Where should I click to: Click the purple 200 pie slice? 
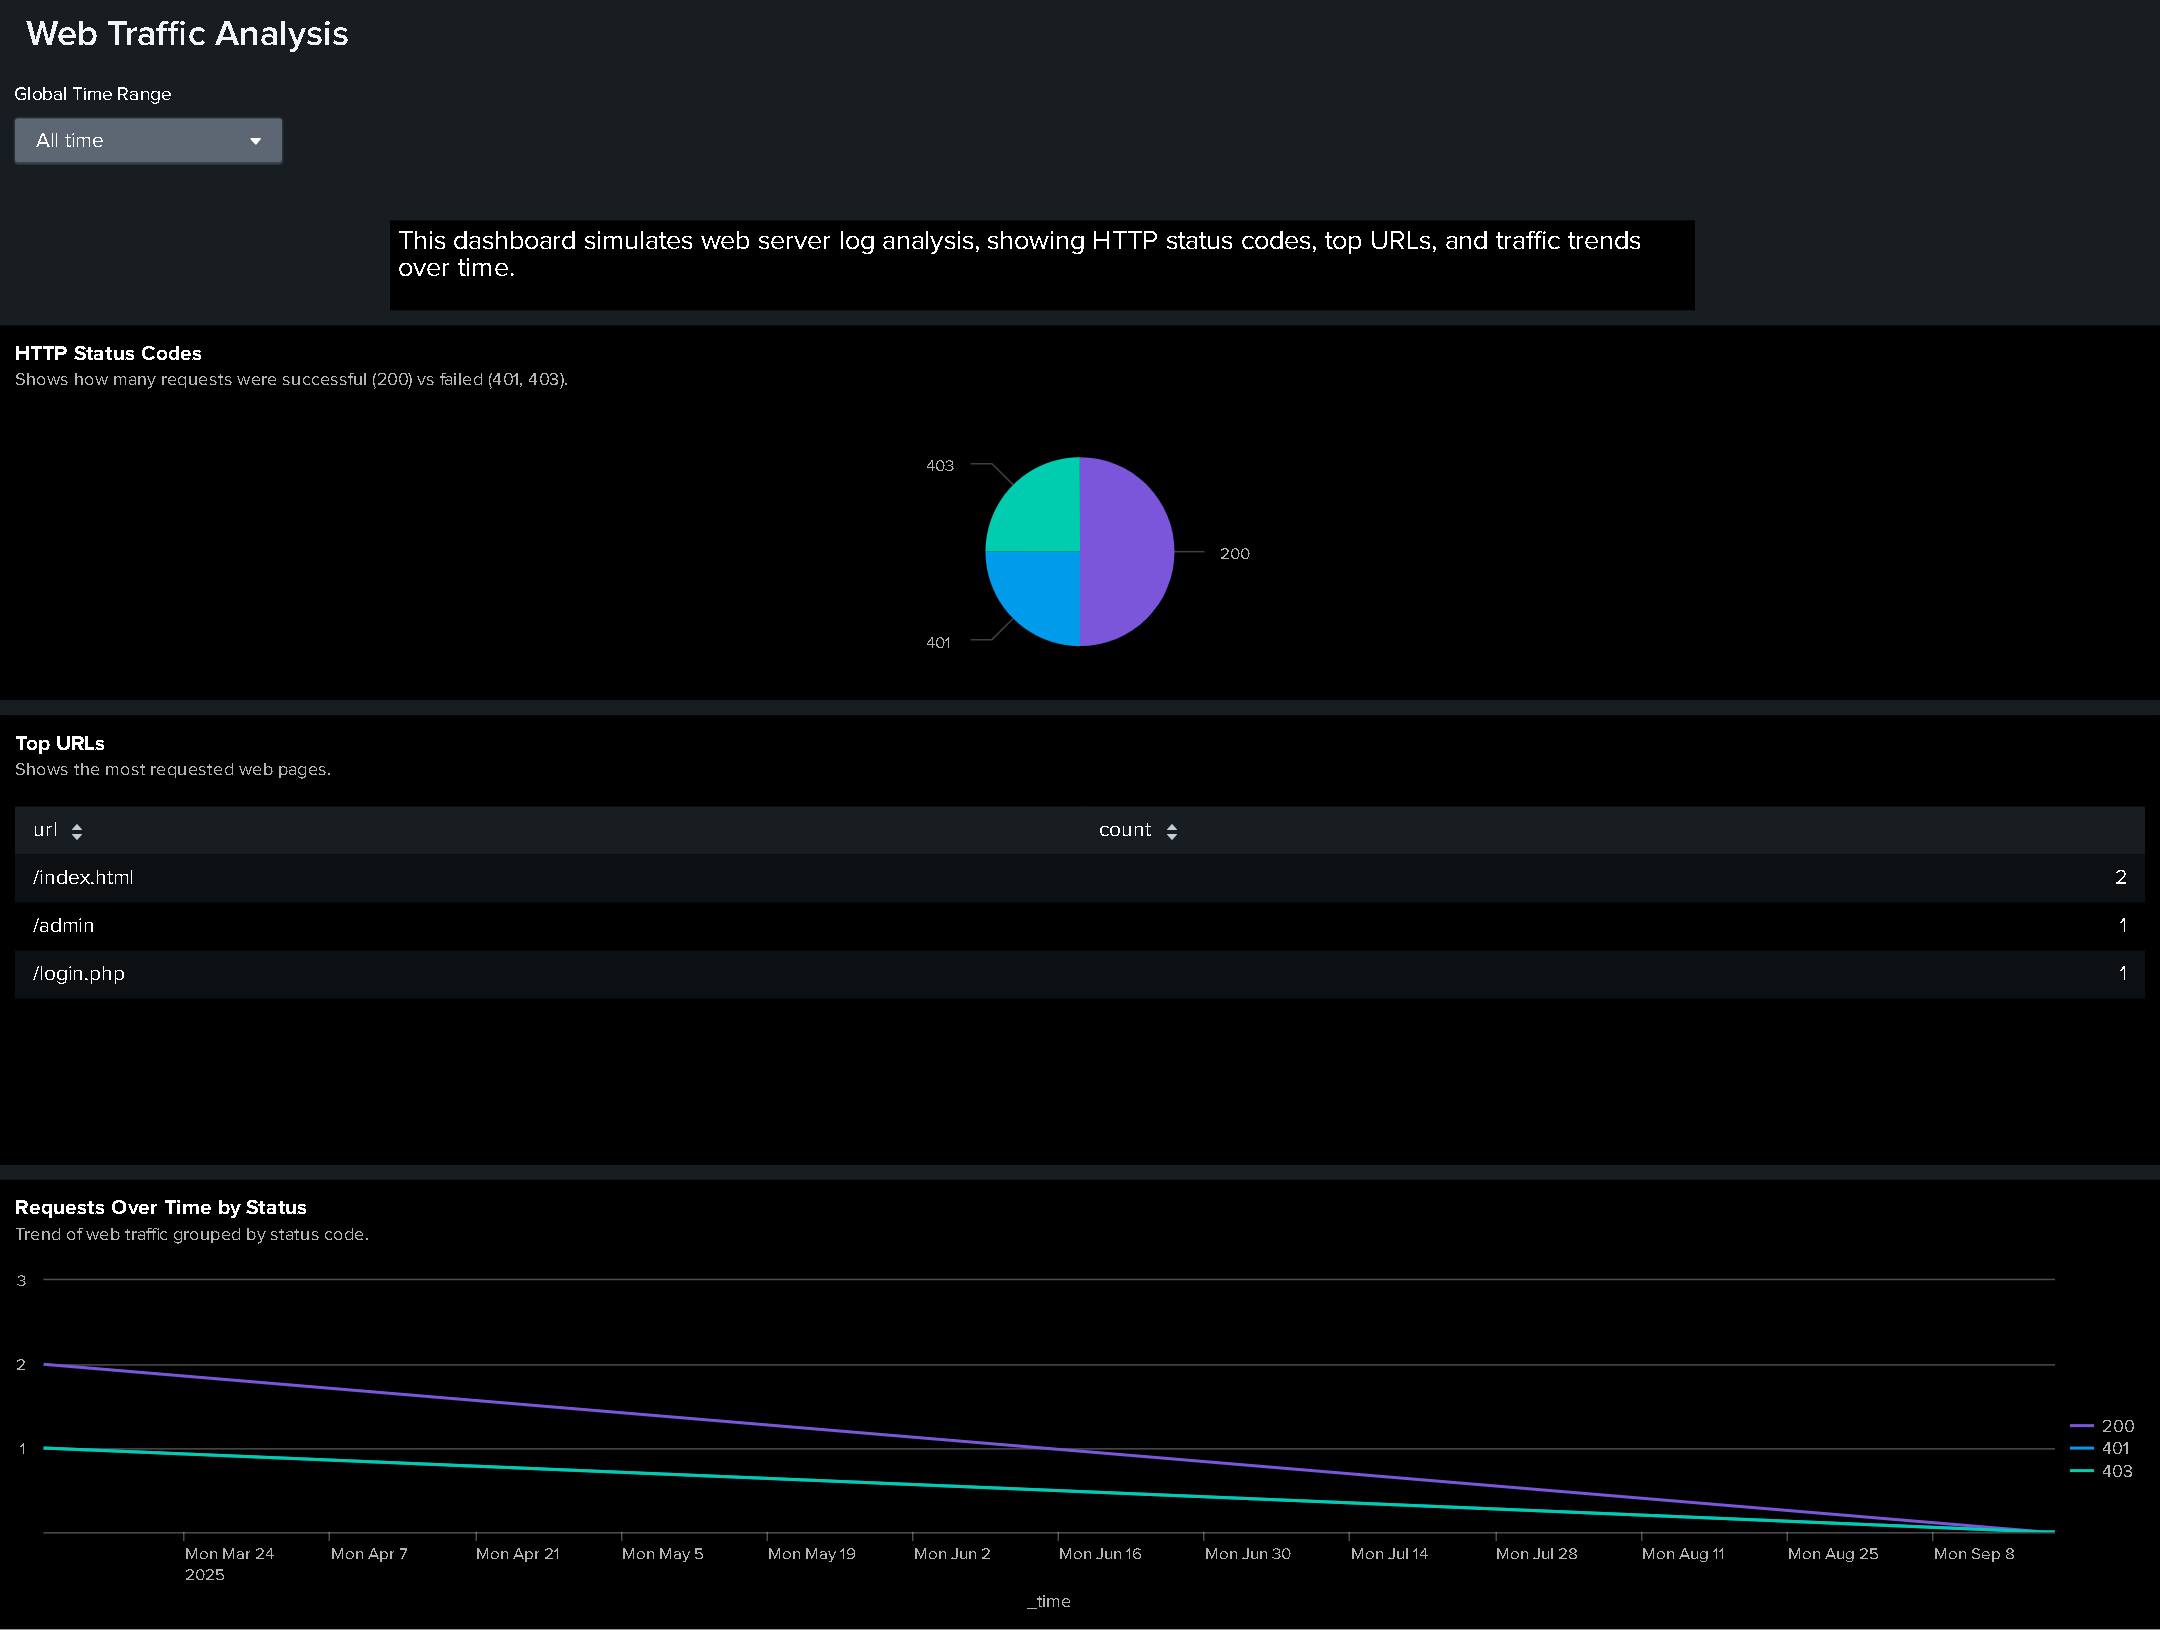pos(1128,552)
